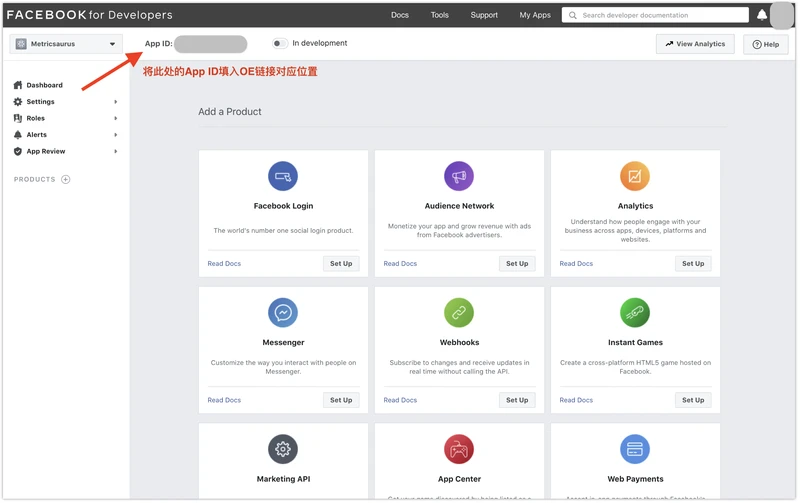
Task: Set Up Webhooks product
Action: (x=517, y=400)
